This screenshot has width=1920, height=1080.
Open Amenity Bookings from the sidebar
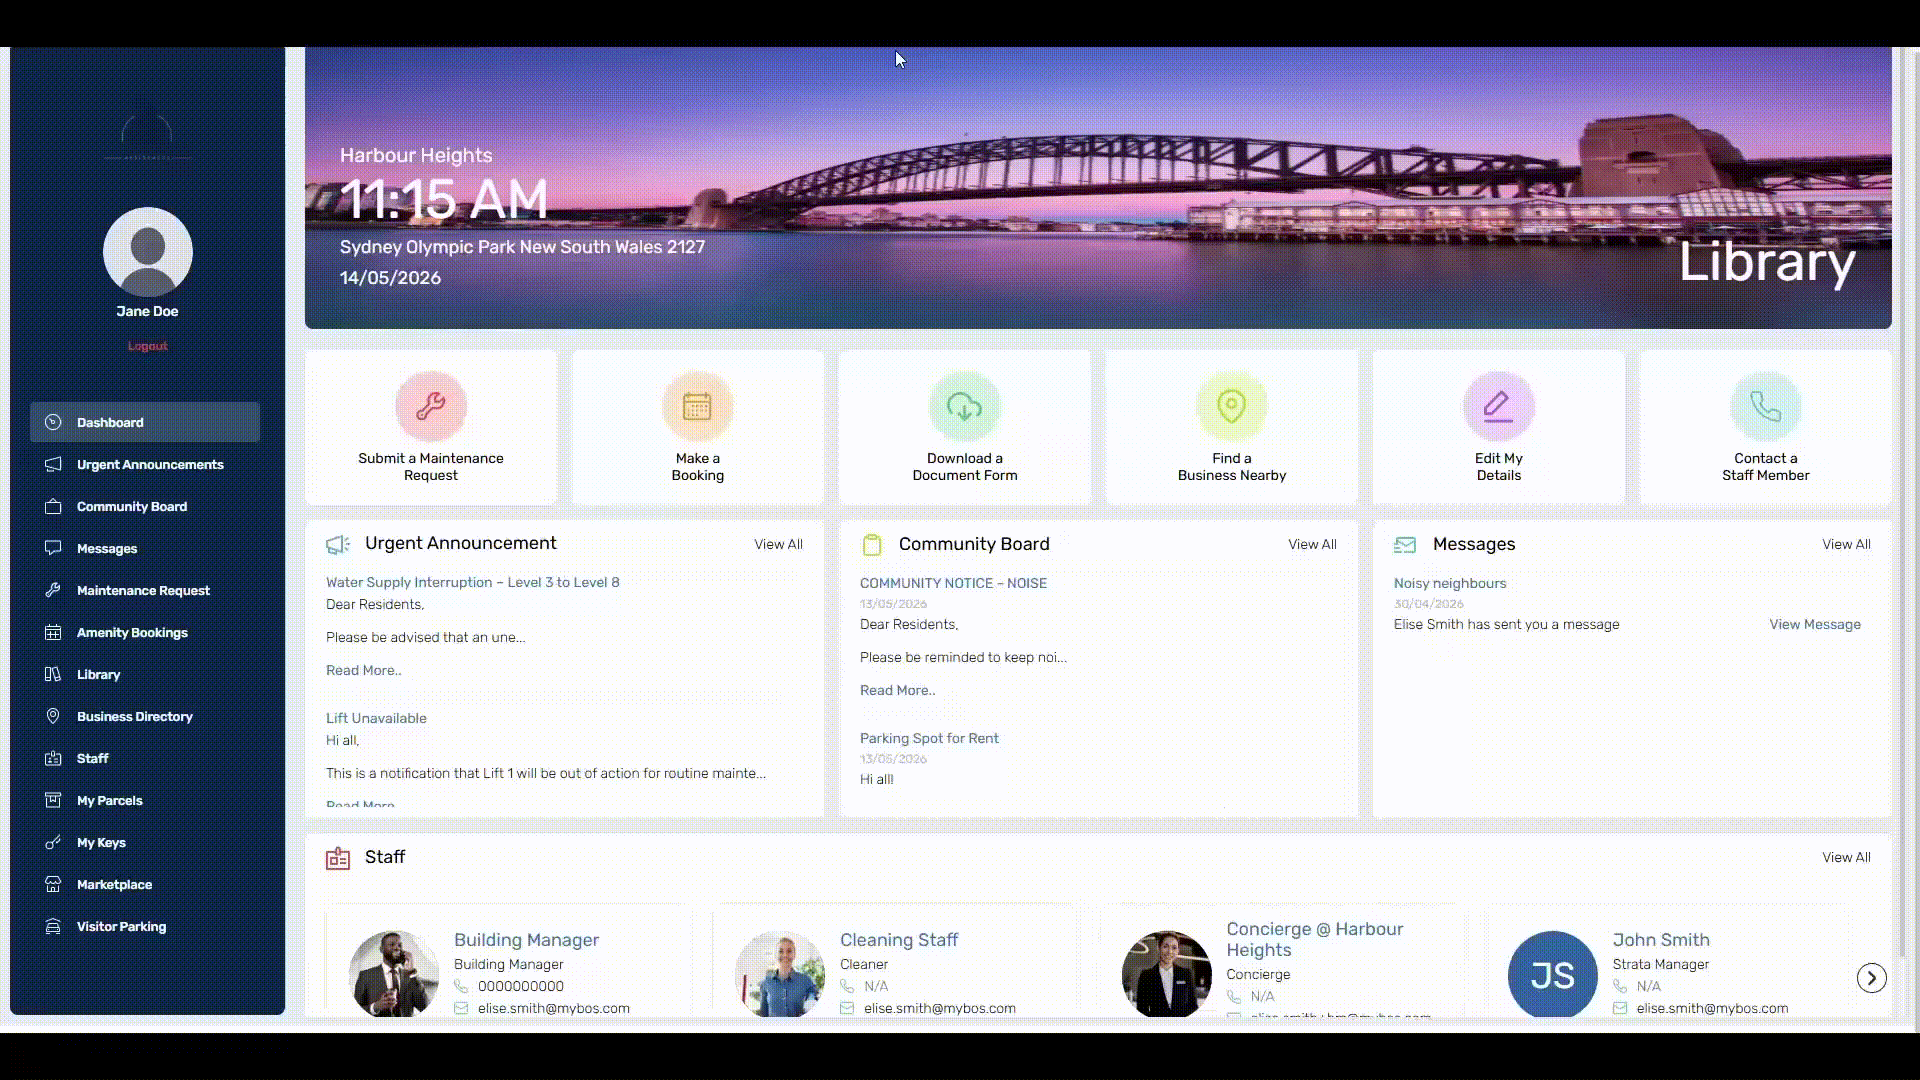tap(145, 632)
